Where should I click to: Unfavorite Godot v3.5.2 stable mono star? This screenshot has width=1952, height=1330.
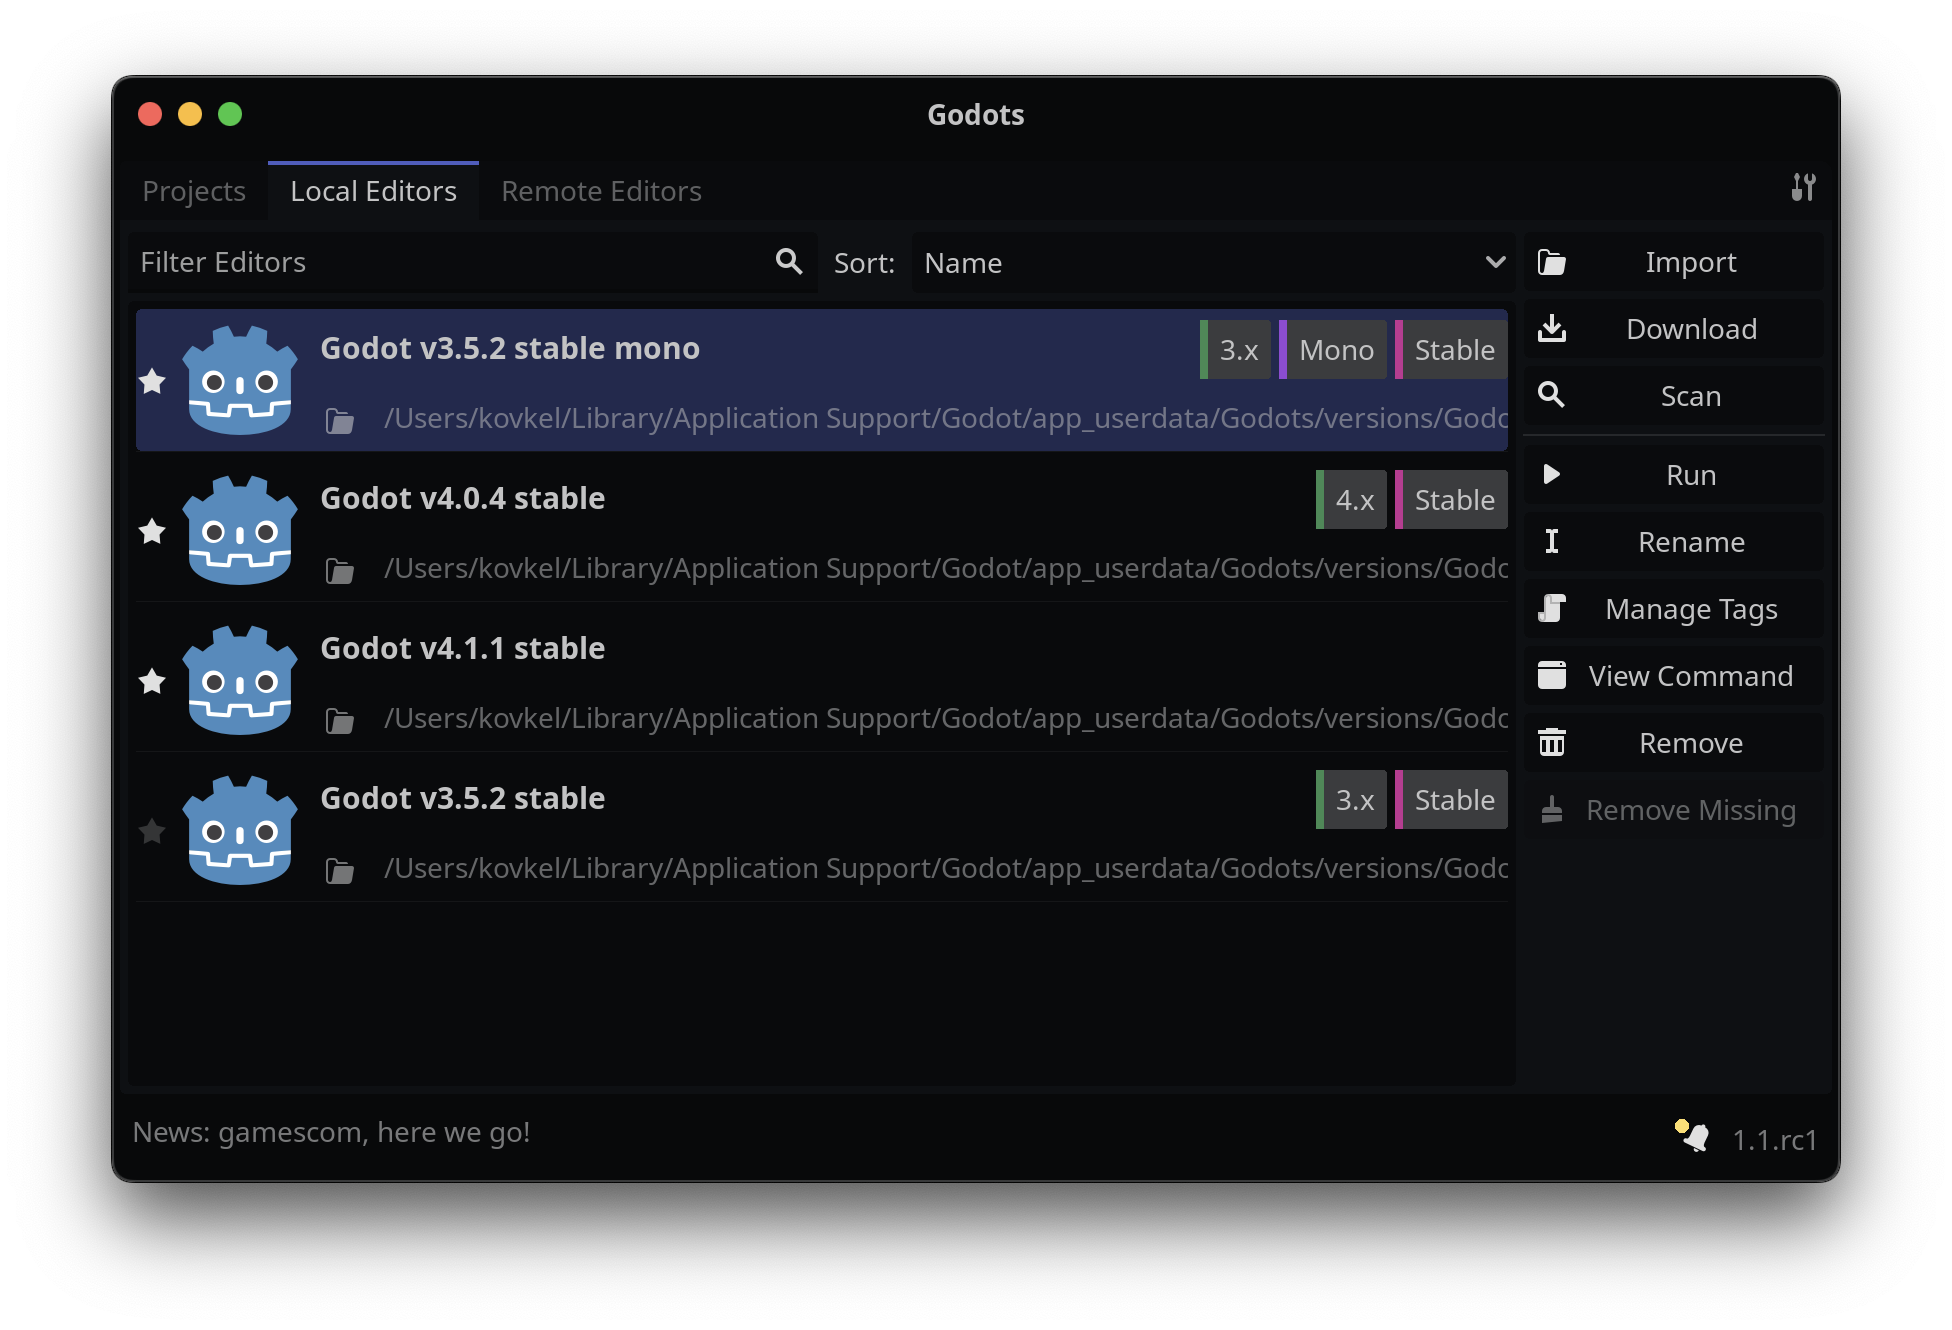tap(152, 381)
